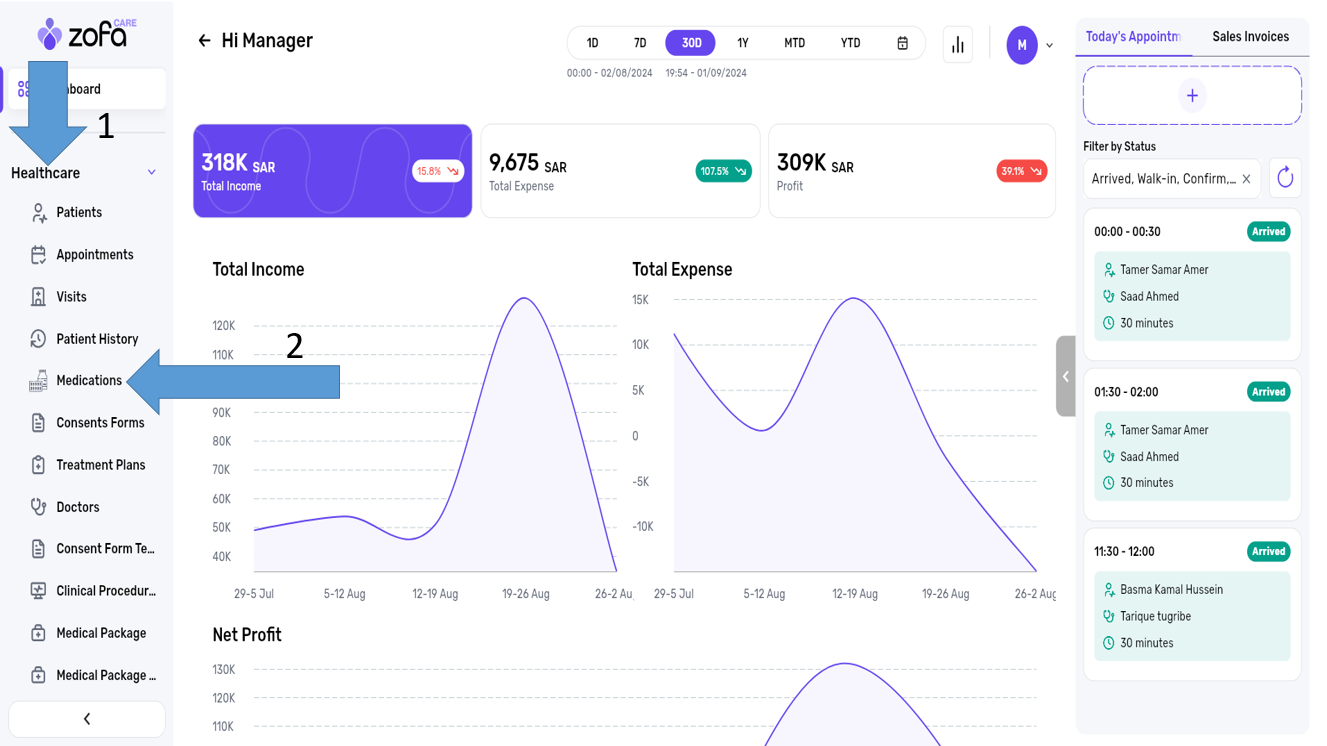
Task: Open the calendar date picker icon
Action: click(902, 43)
